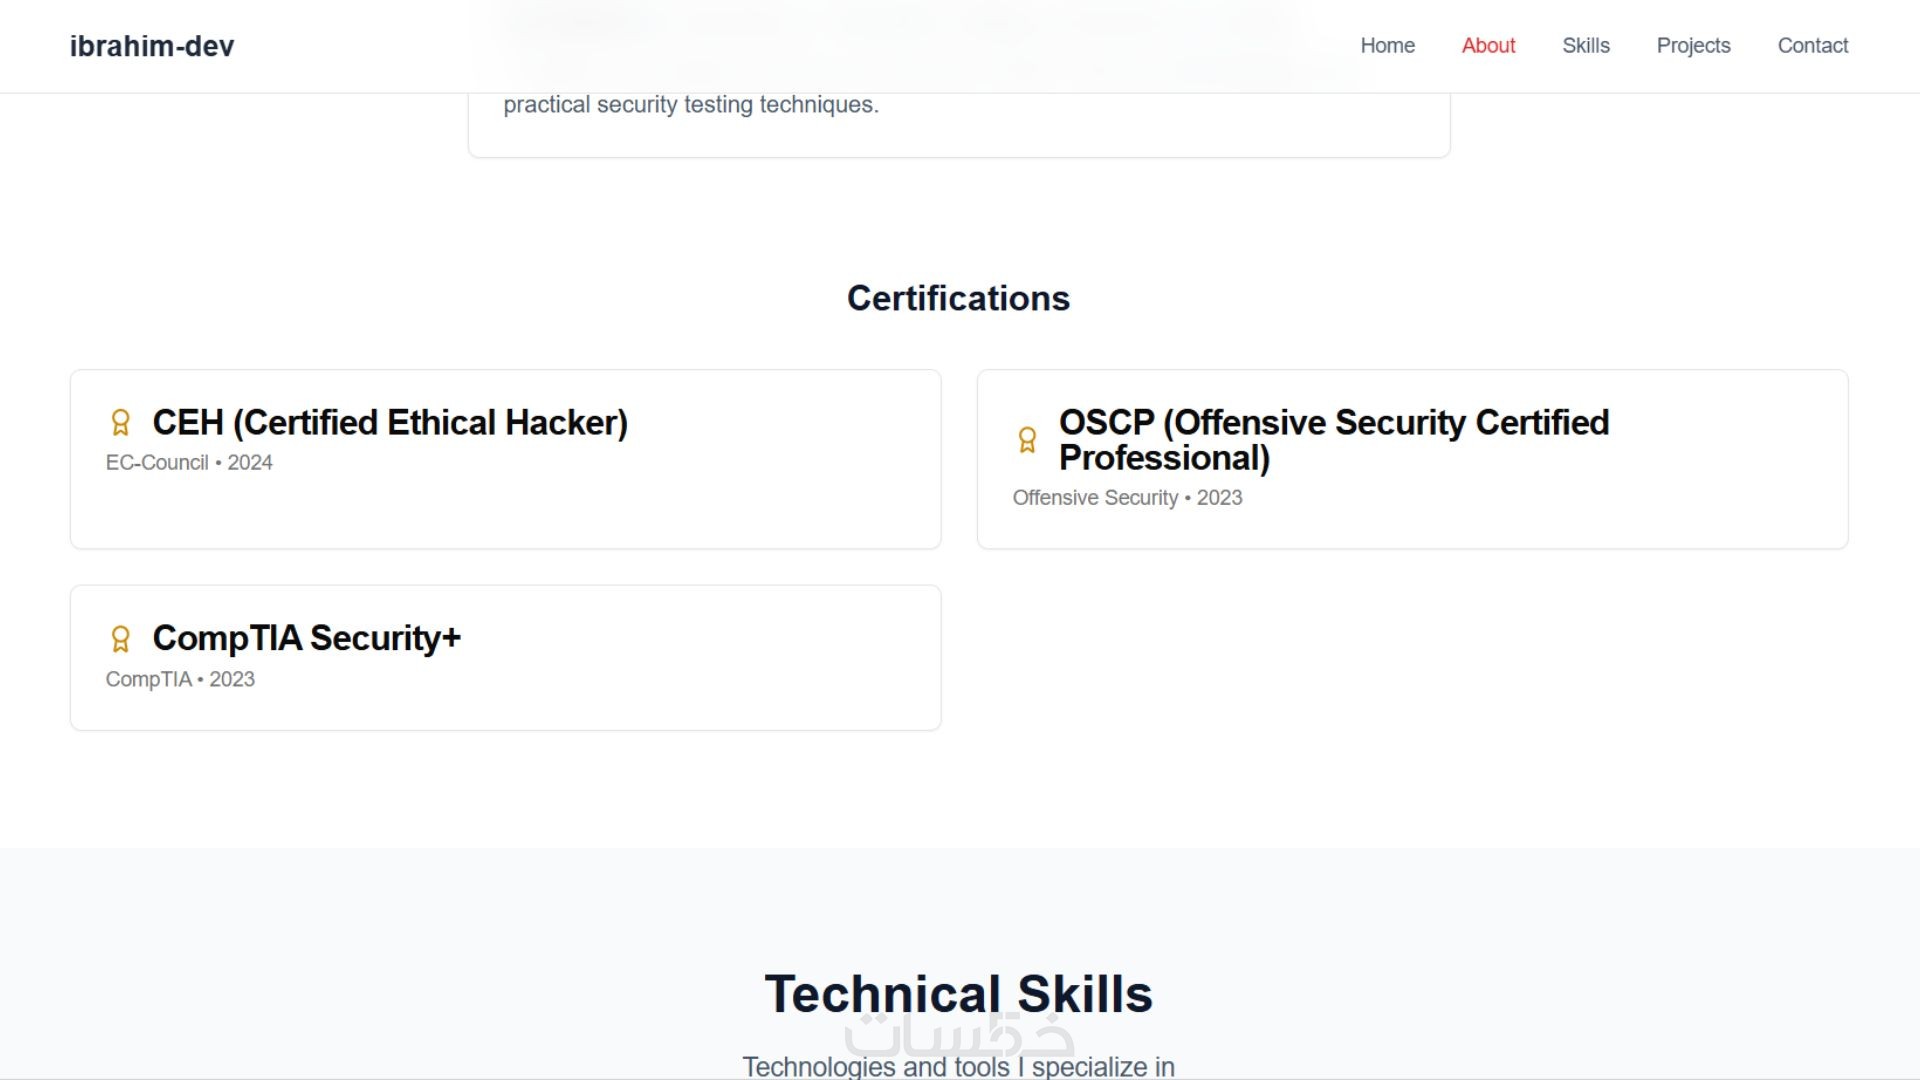Click the Certifications section heading
The image size is (1920, 1080).
[x=958, y=298]
